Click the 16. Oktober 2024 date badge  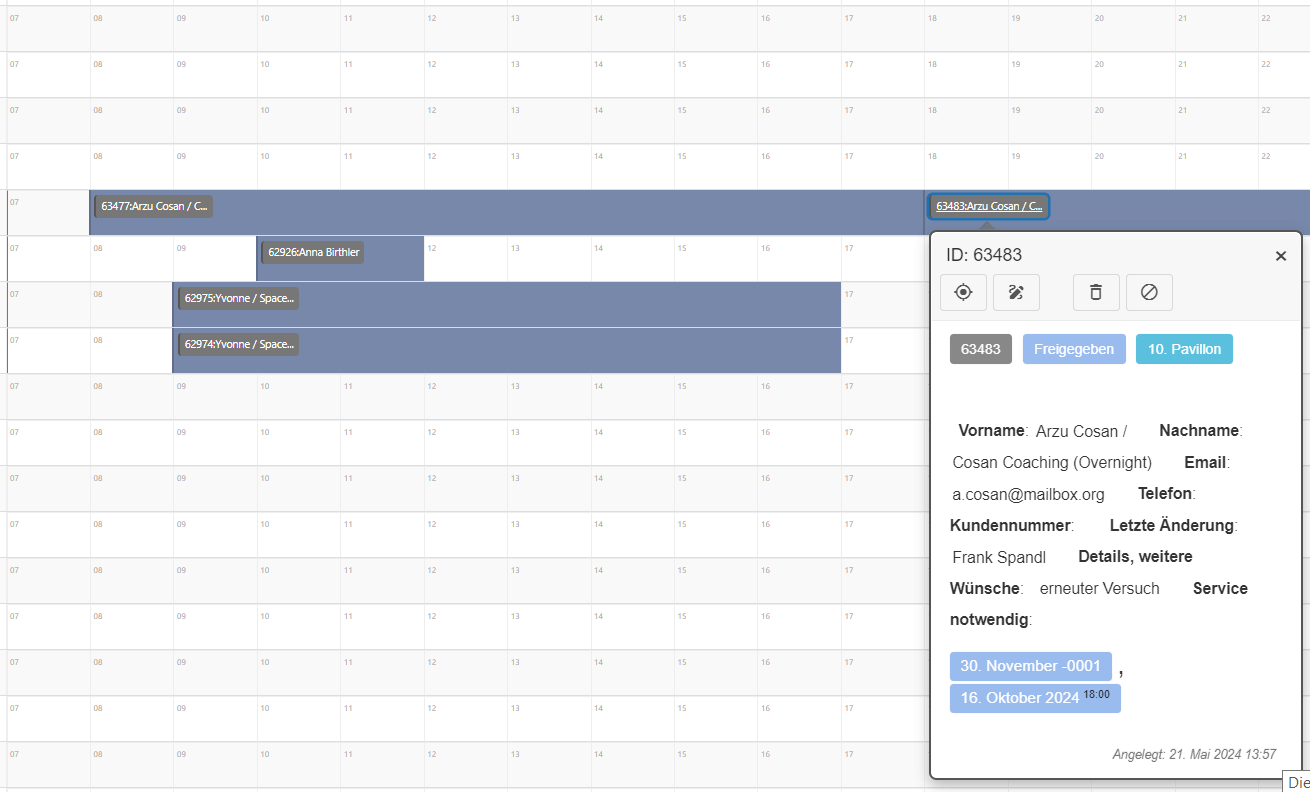(1035, 698)
